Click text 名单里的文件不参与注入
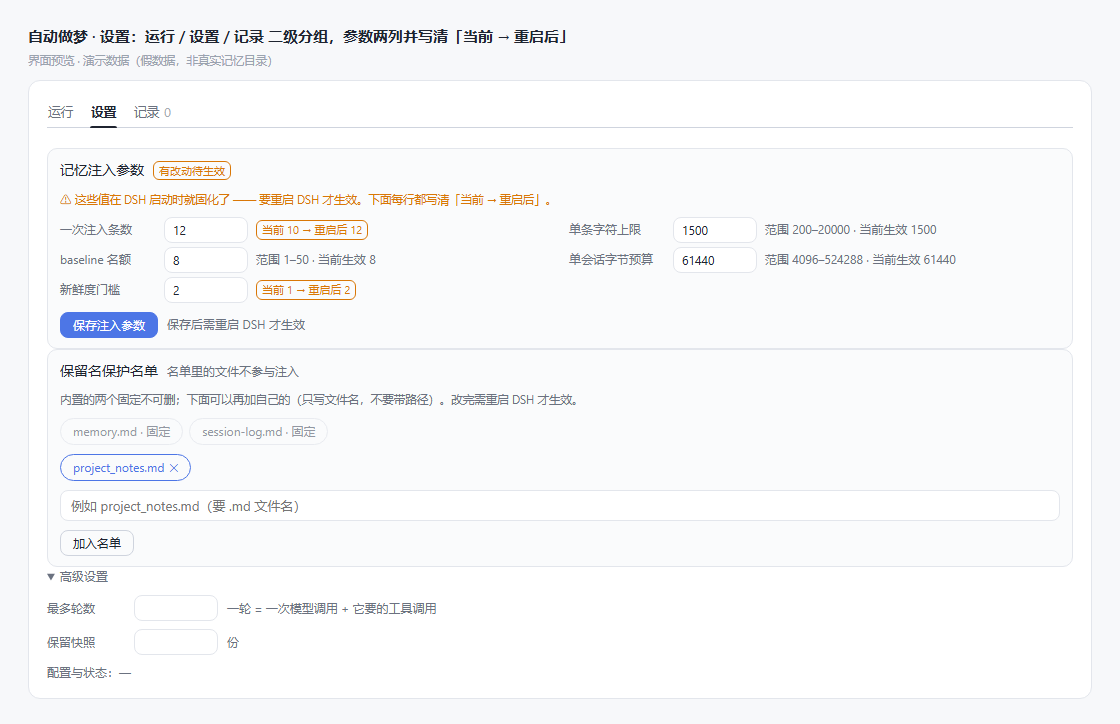This screenshot has width=1120, height=724. [233, 372]
